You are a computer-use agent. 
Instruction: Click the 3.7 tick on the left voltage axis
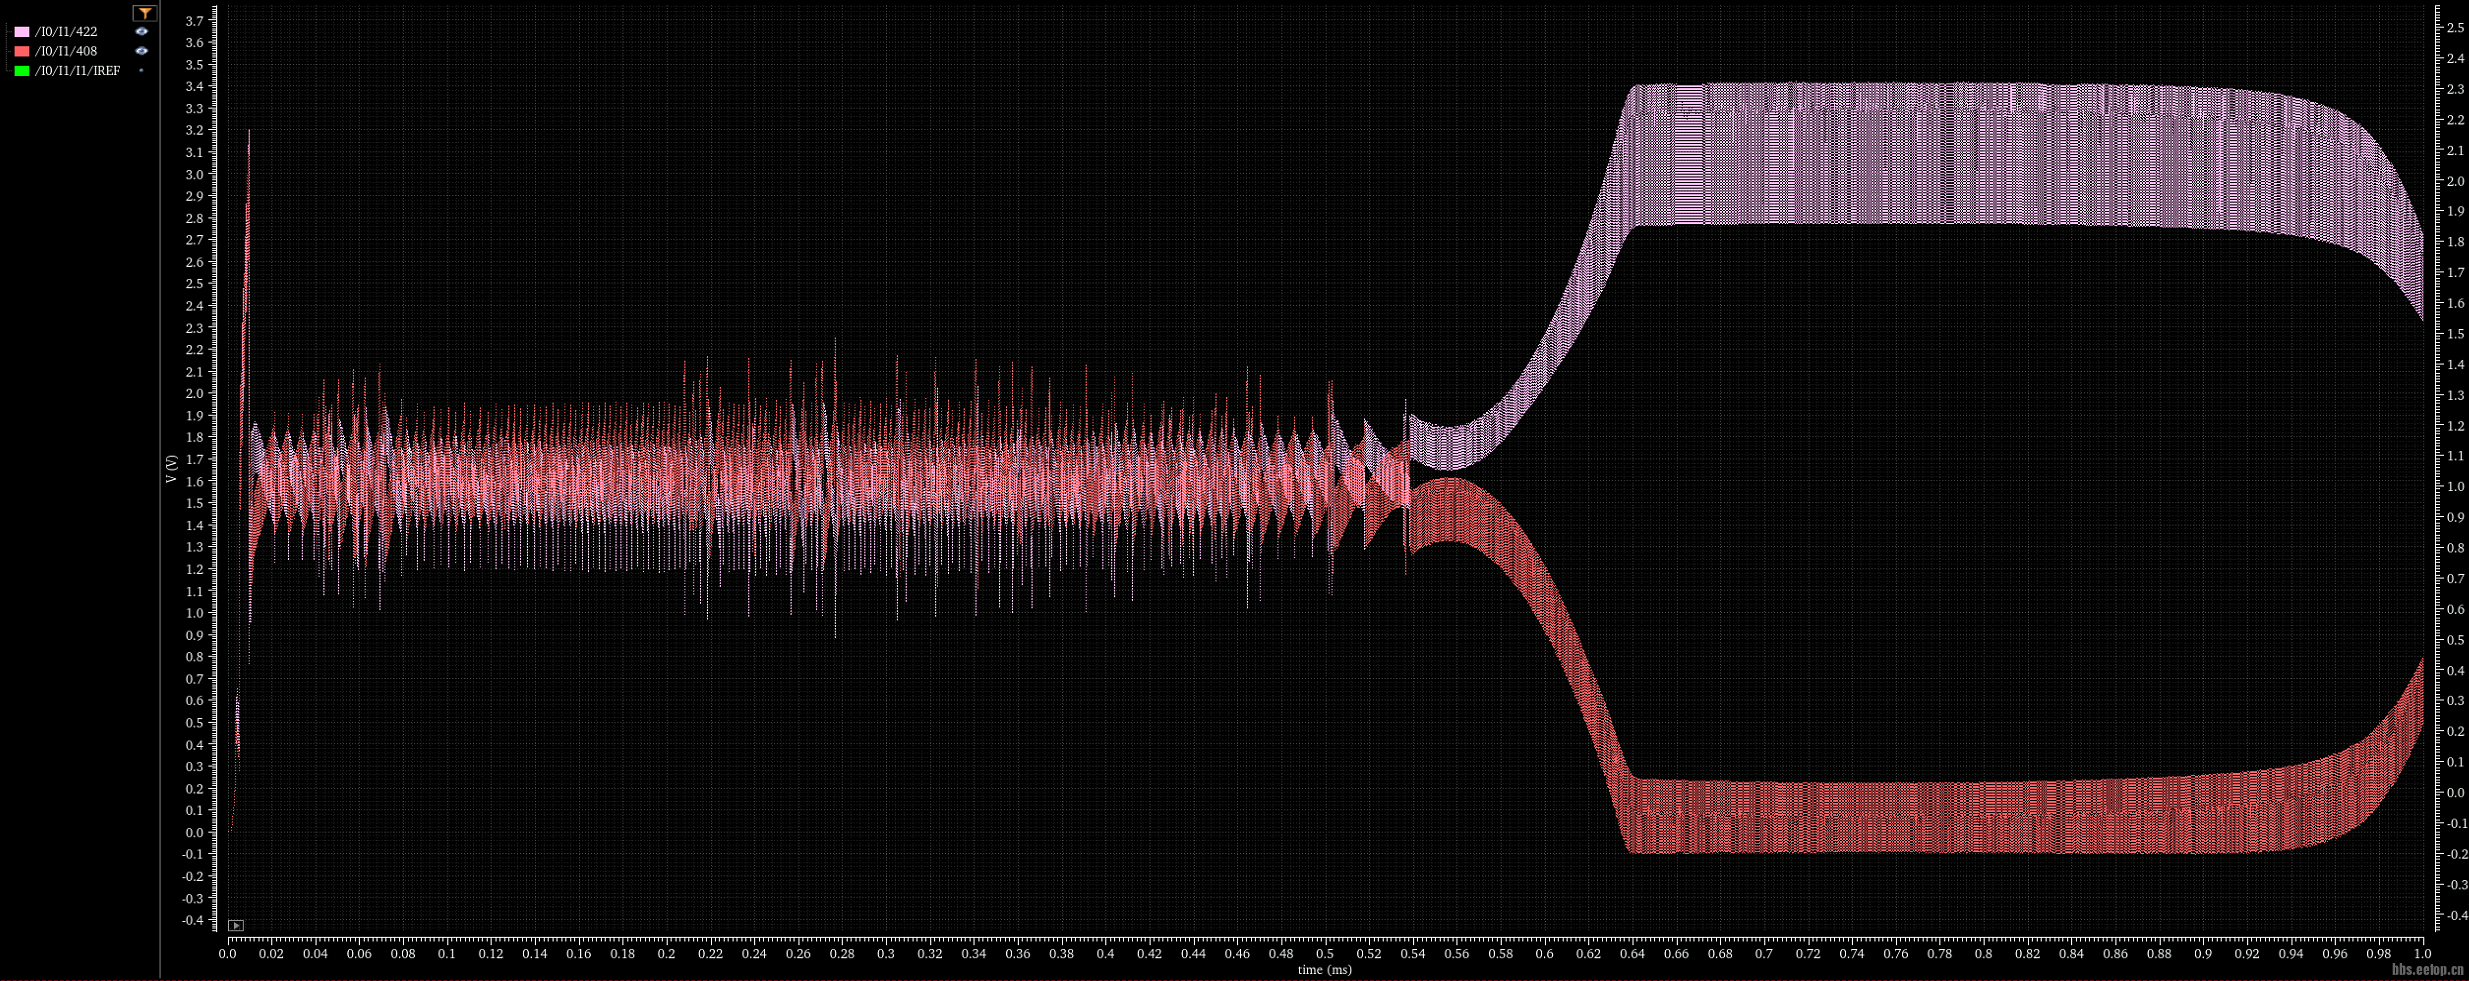point(194,21)
